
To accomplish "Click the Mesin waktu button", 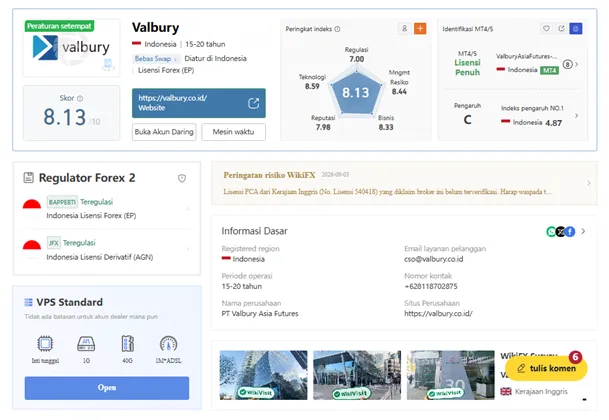I will point(233,132).
